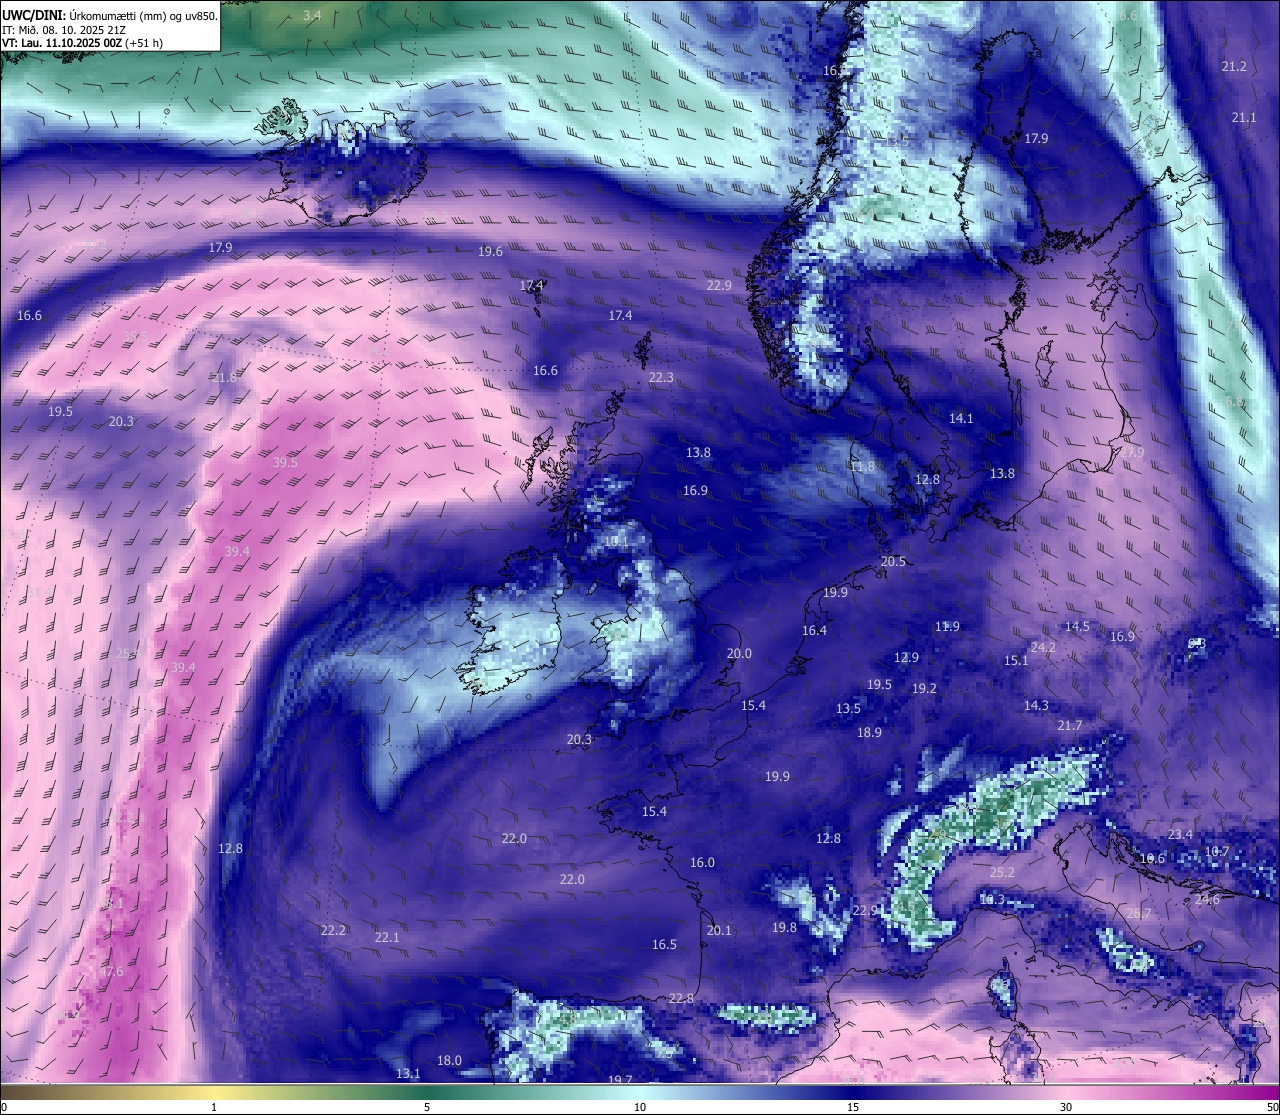
Task: Click the map value 24.6
Action: [x=1207, y=899]
